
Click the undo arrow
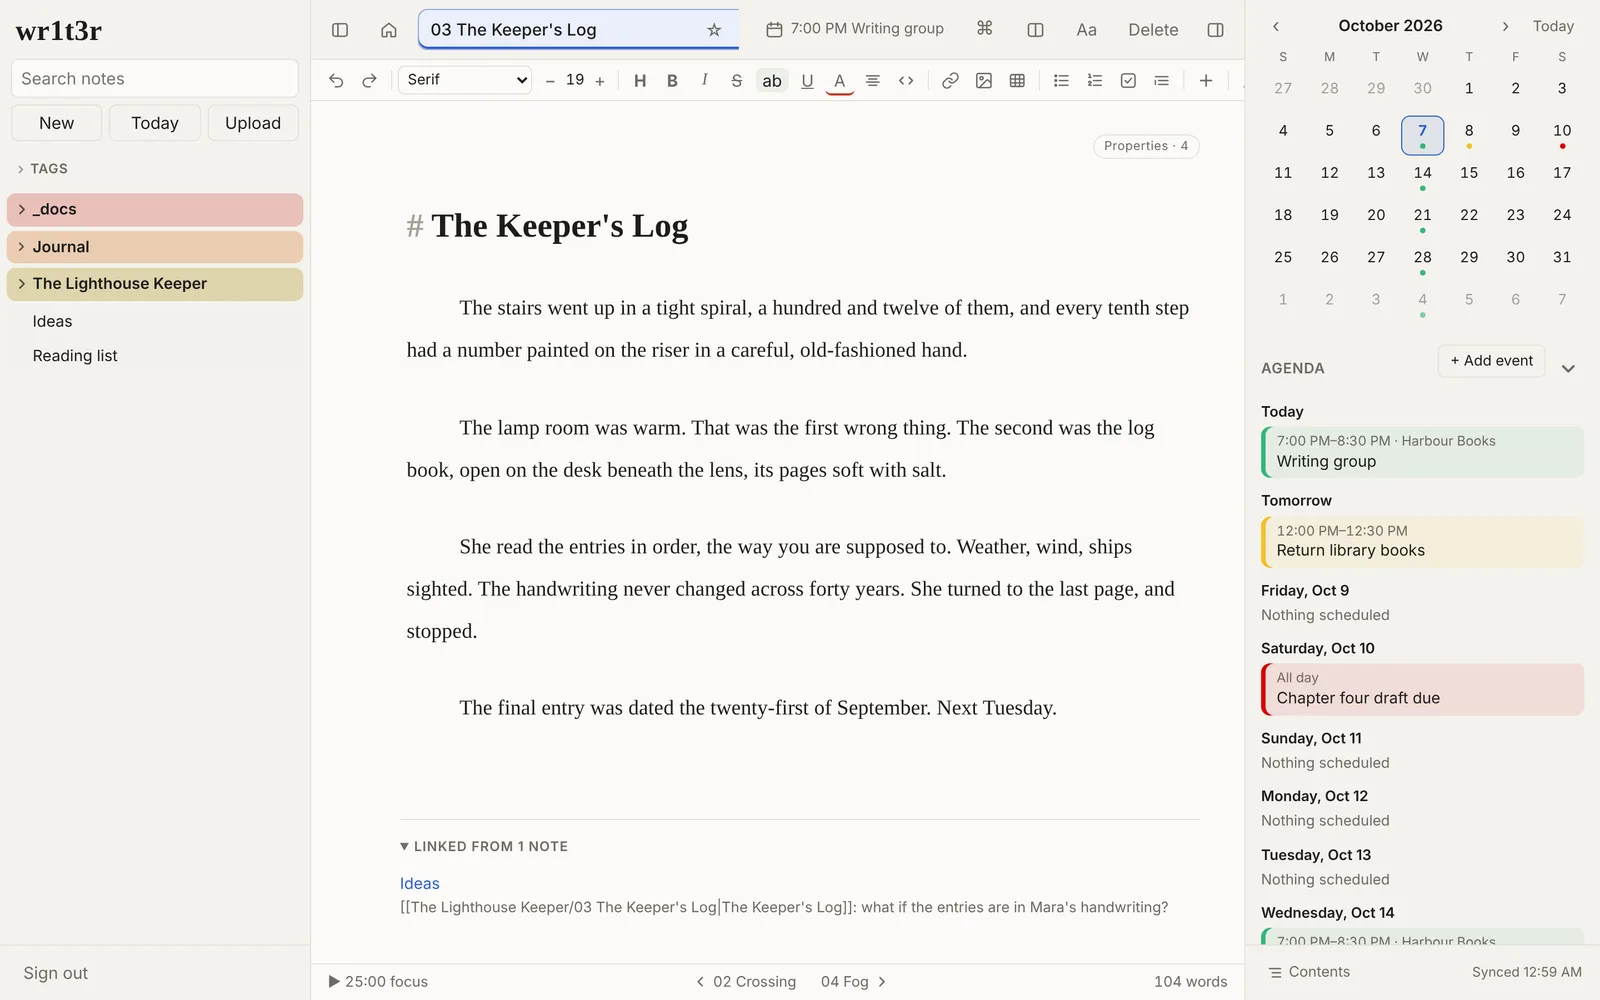[336, 81]
